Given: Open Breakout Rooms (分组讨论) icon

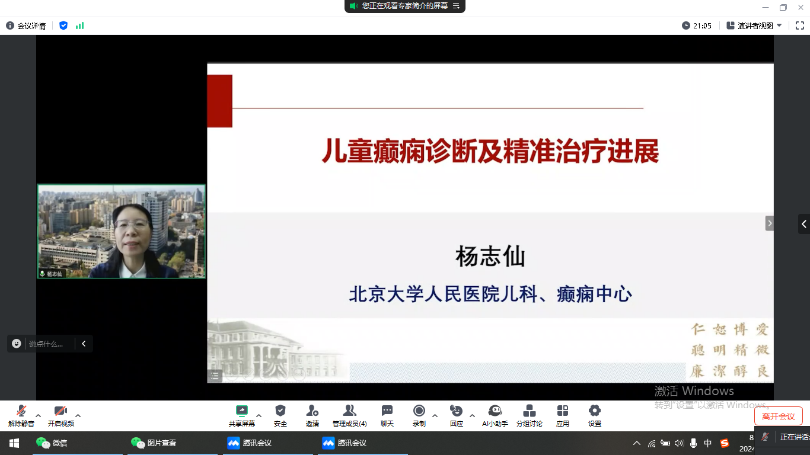Looking at the screenshot, I should tap(529, 411).
